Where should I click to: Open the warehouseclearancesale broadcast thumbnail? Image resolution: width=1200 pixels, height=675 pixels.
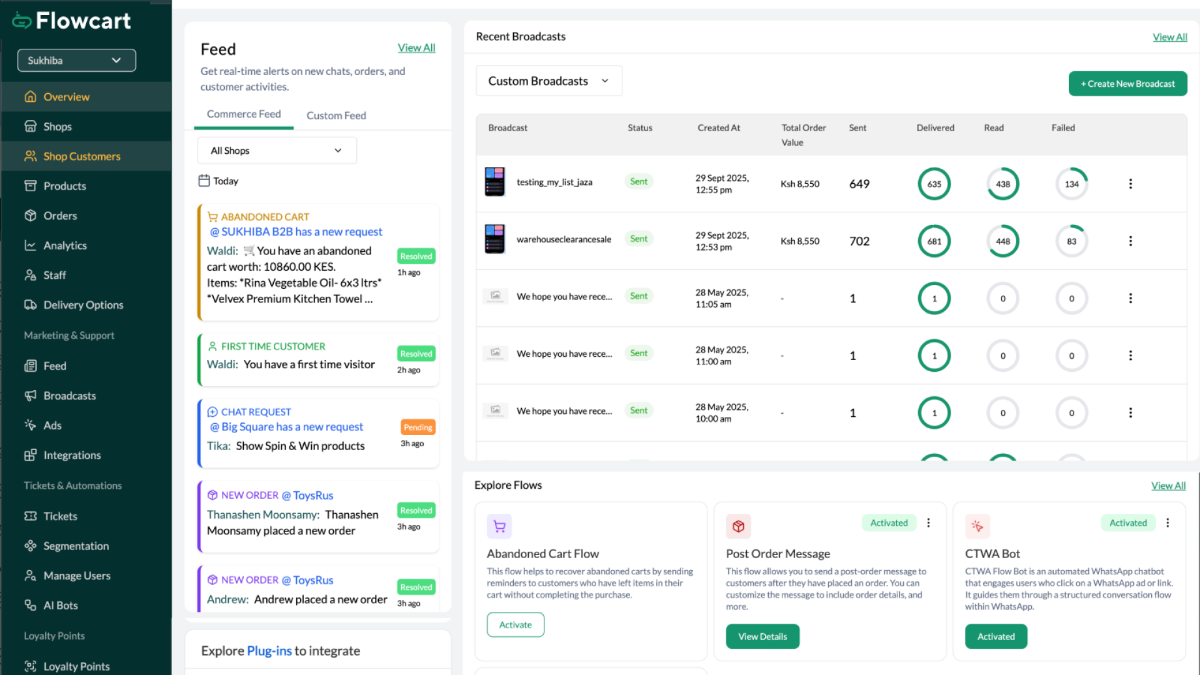495,239
